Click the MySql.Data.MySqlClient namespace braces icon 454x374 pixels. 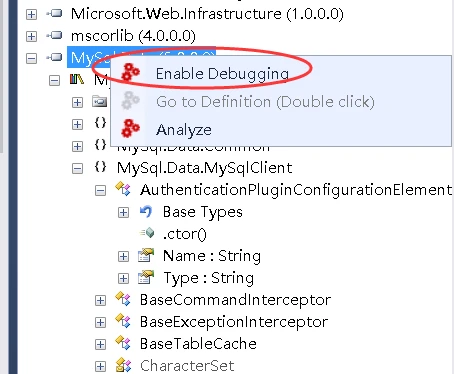(100, 167)
